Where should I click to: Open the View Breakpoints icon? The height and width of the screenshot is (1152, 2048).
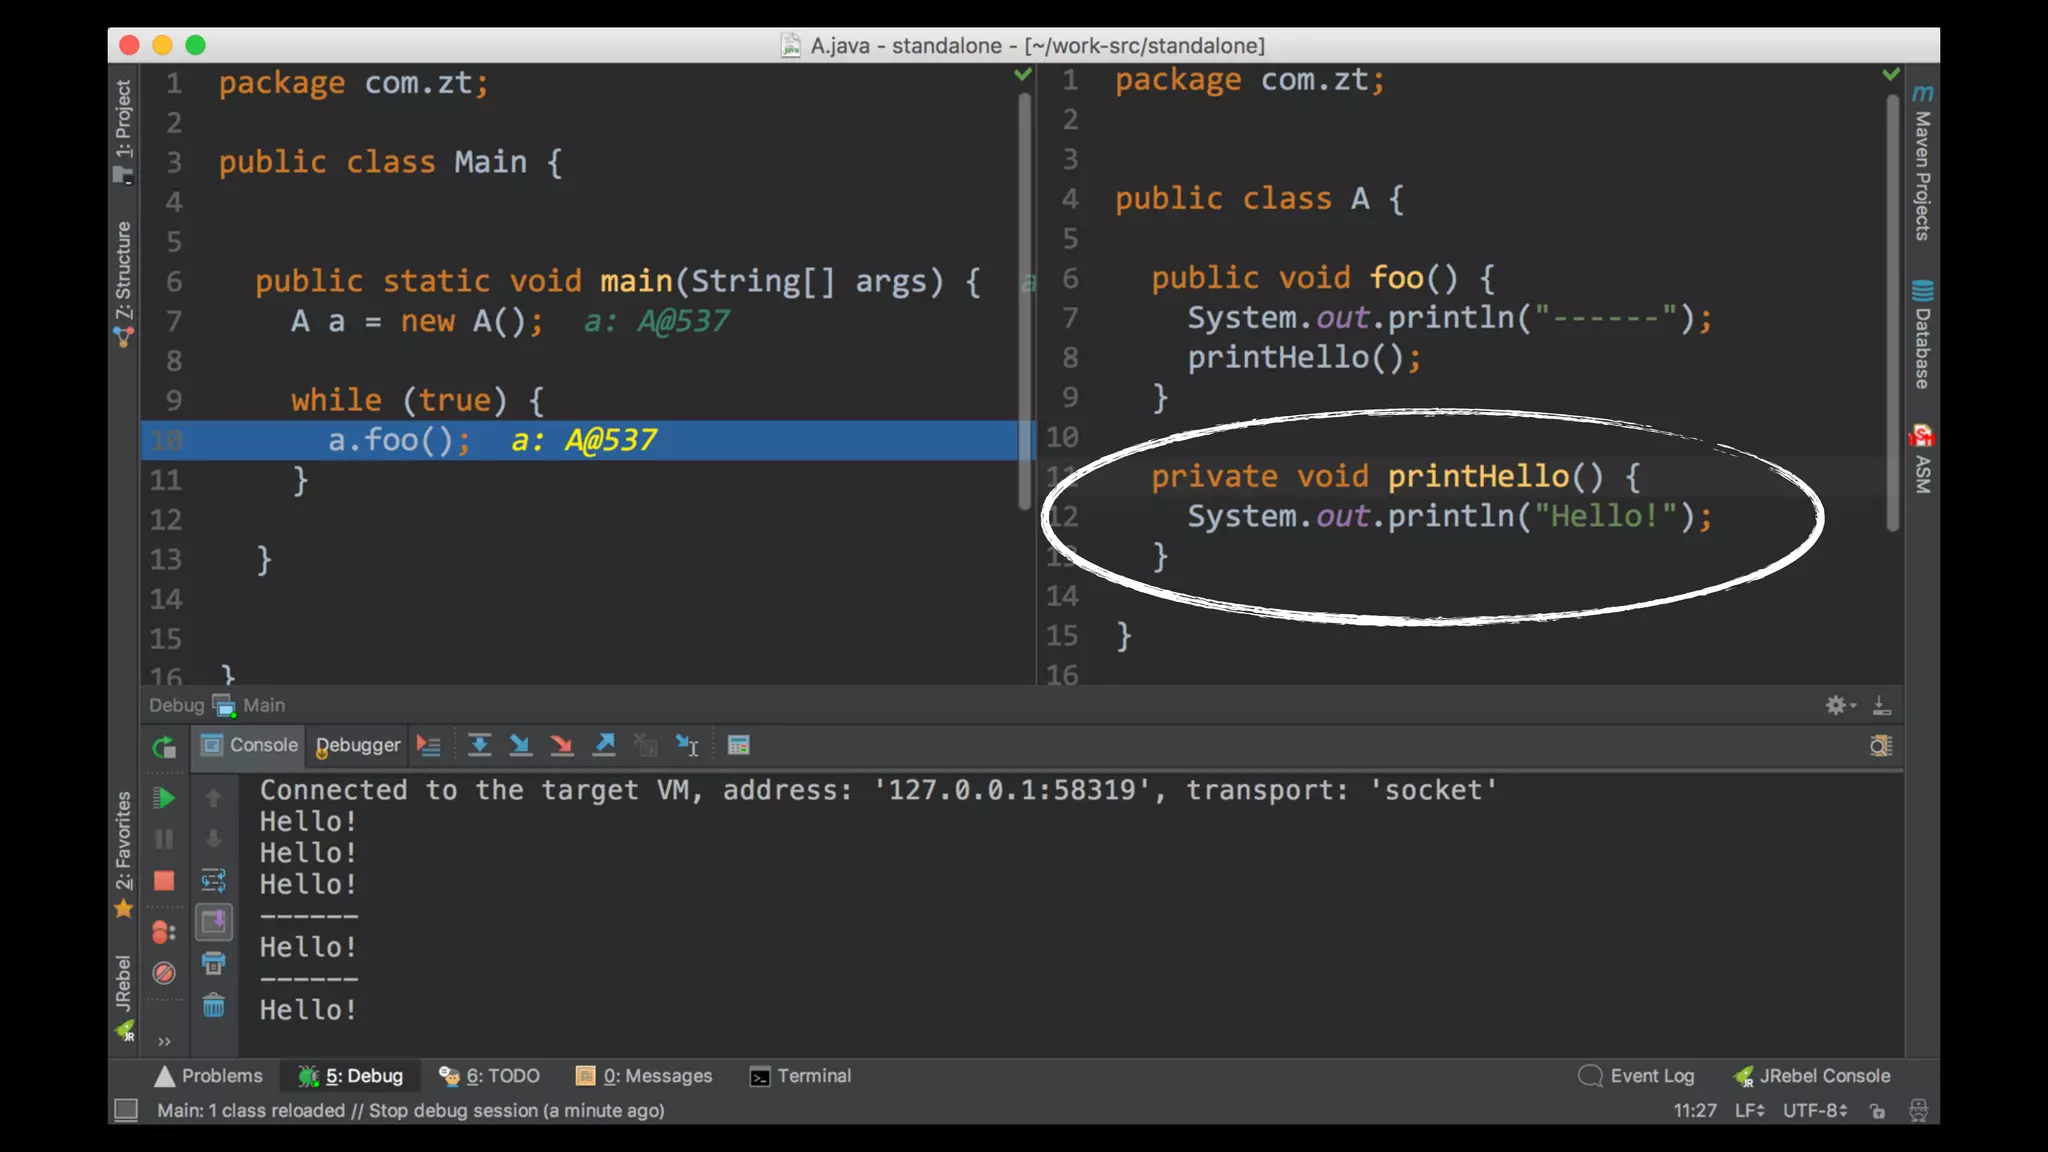coord(164,932)
